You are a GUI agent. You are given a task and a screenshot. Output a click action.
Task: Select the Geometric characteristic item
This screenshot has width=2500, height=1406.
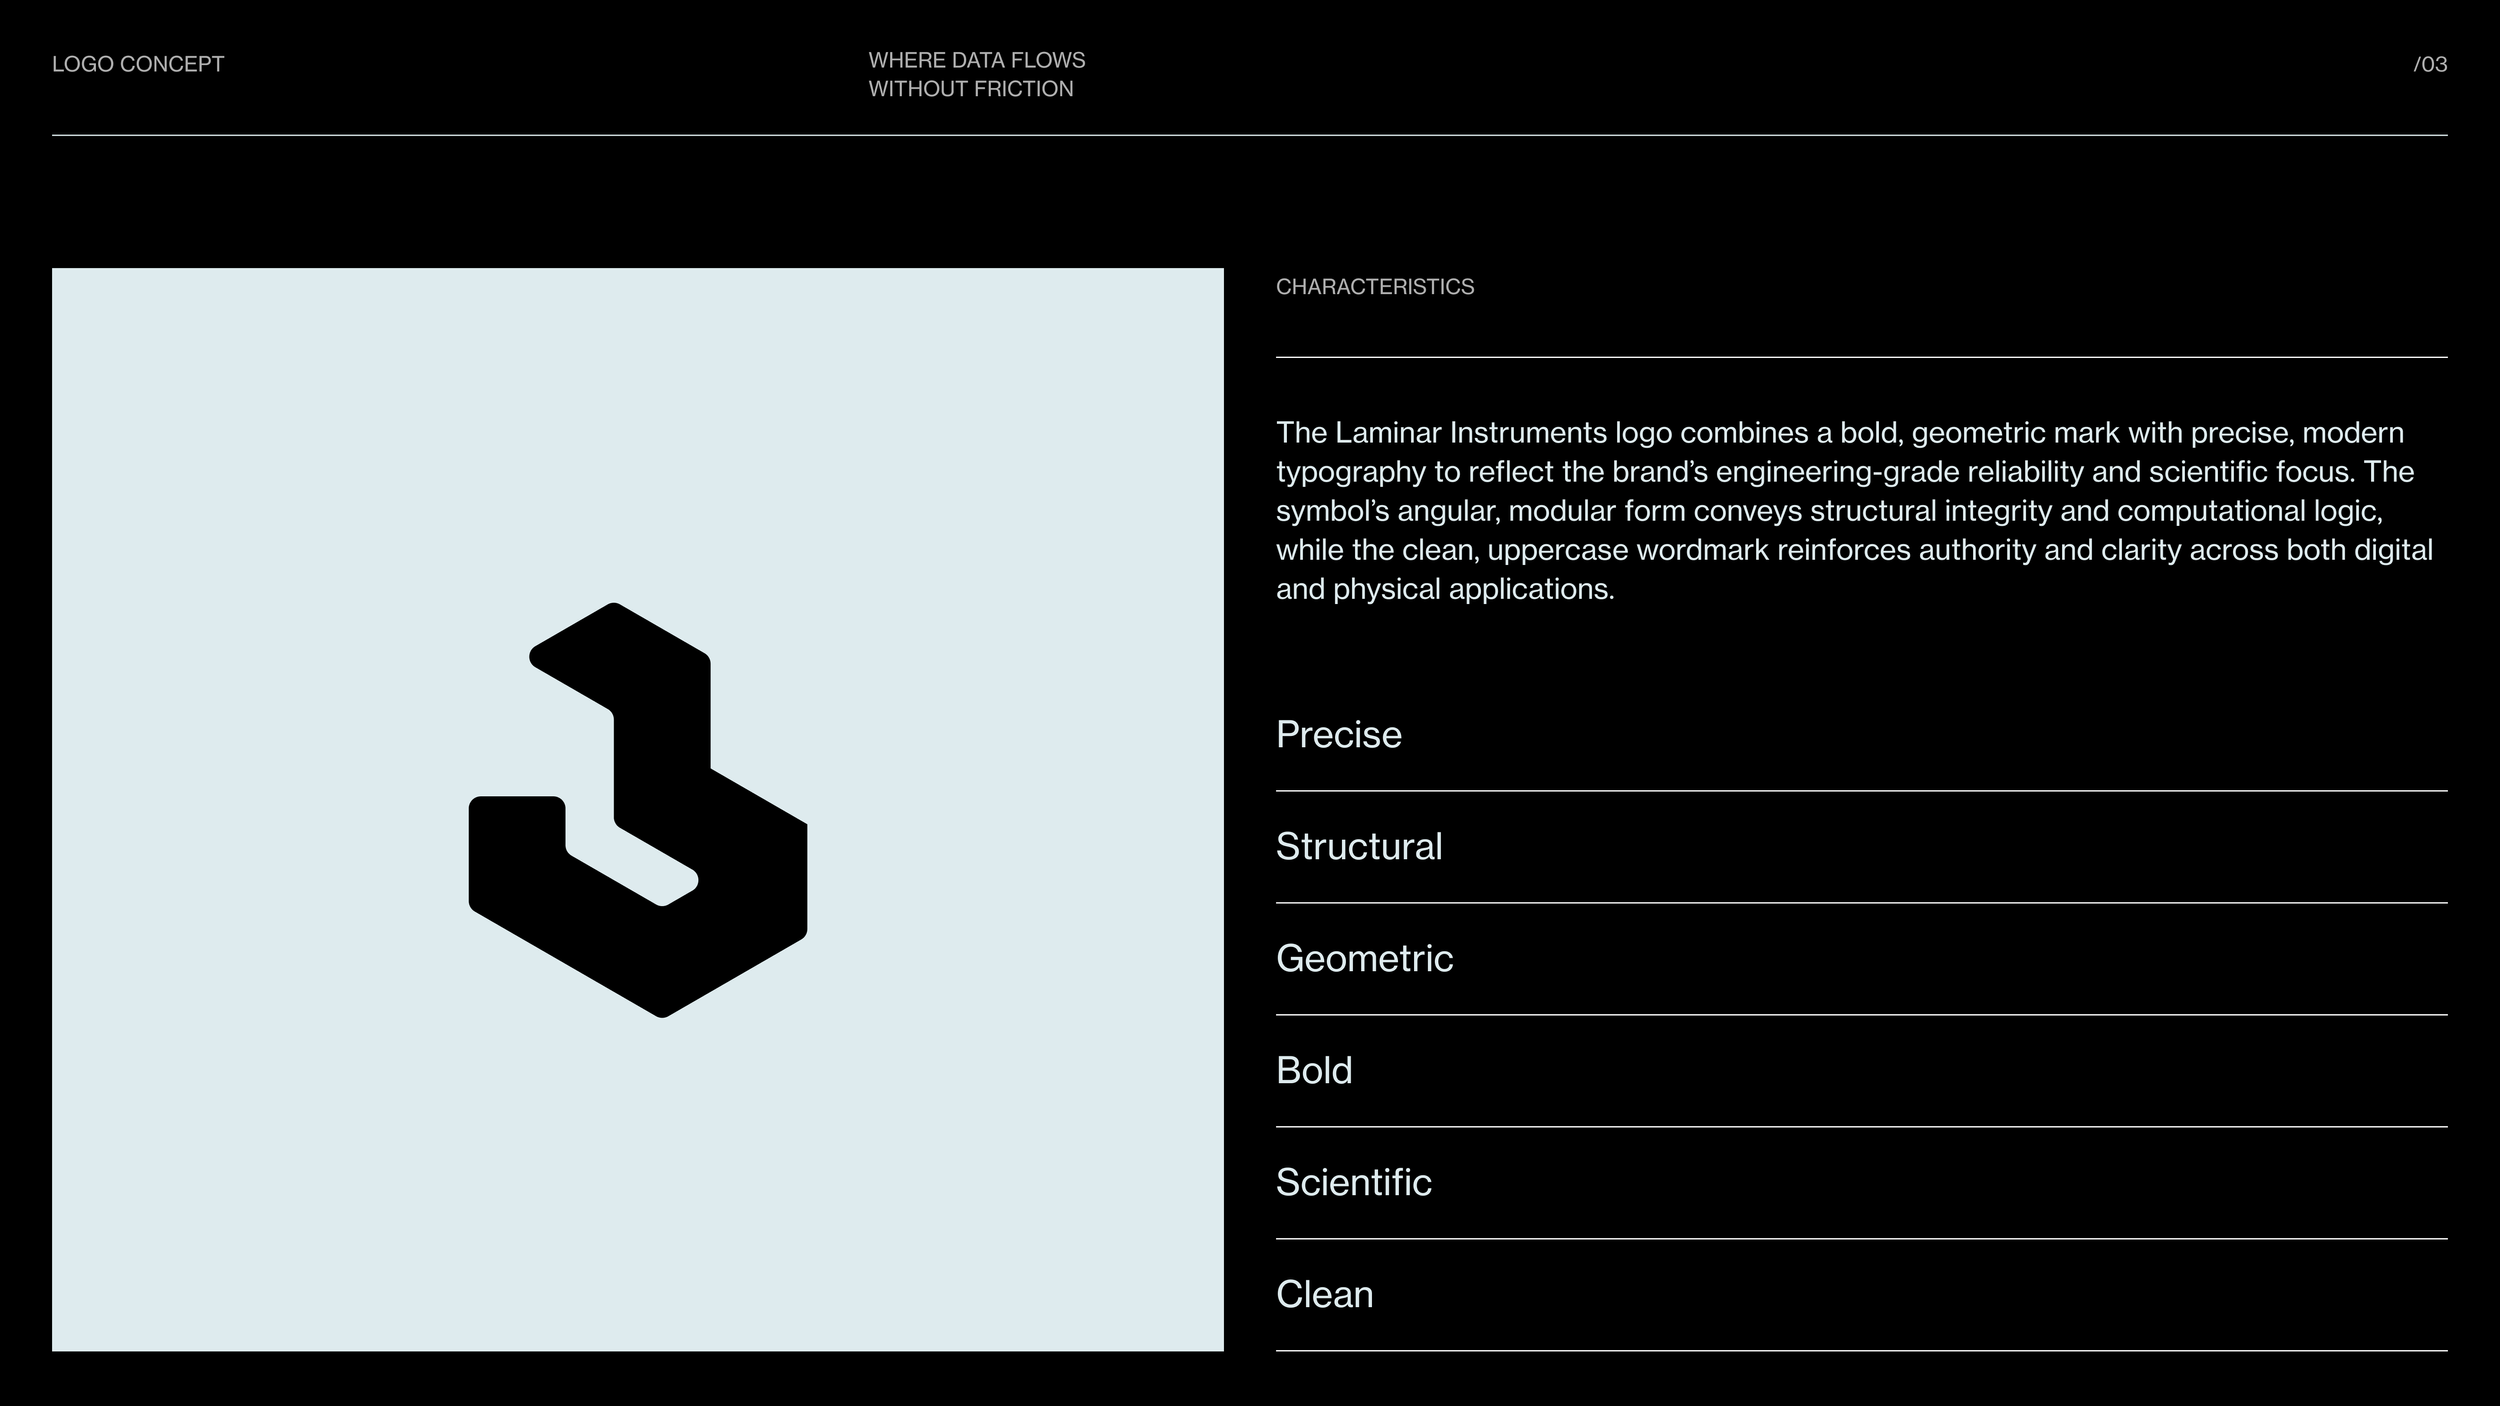1364,959
